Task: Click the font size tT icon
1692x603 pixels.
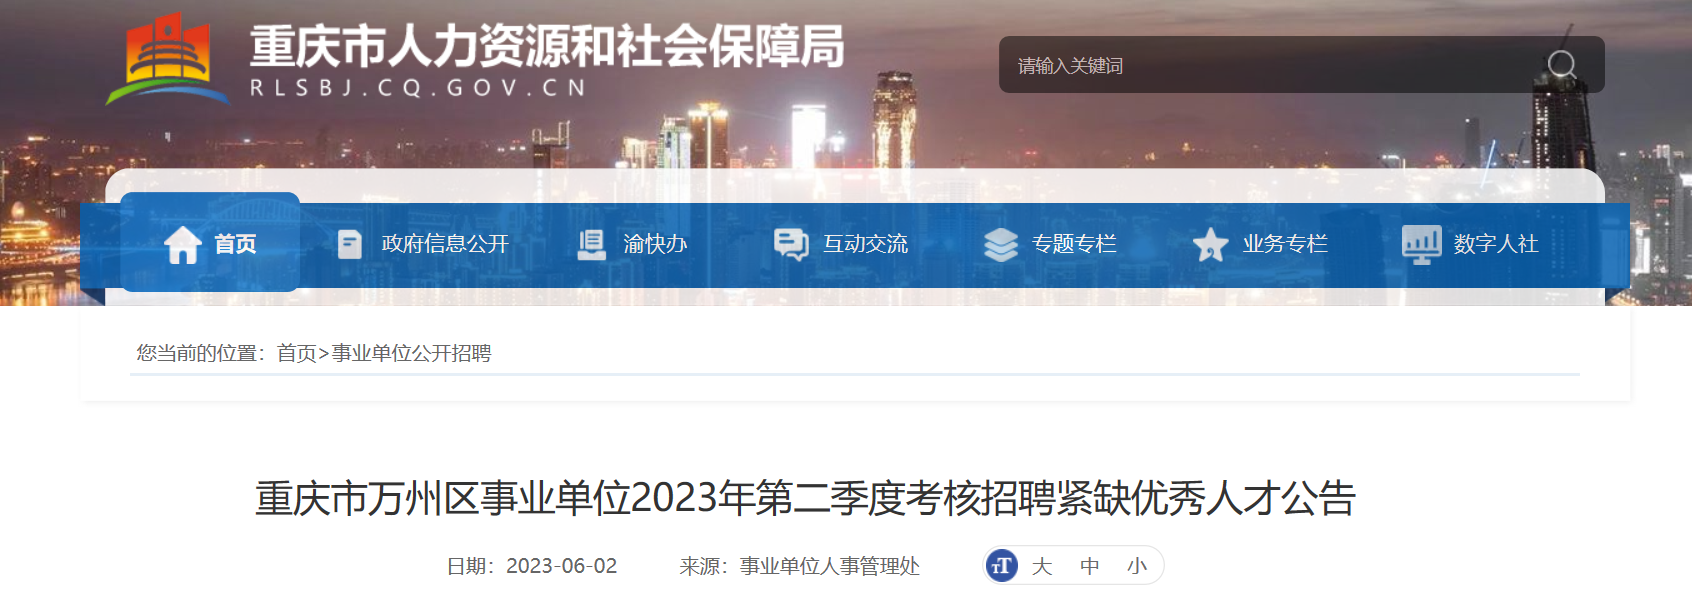Action: tap(1001, 566)
